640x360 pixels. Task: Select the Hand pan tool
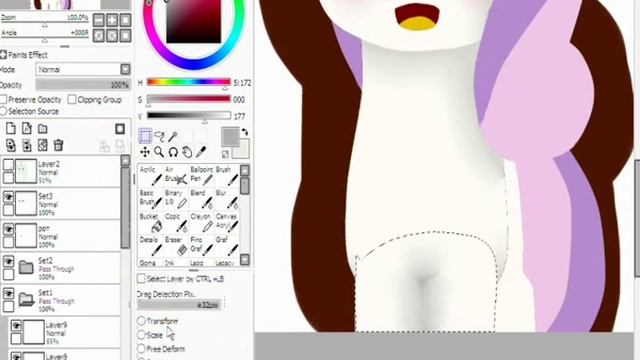pyautogui.click(x=187, y=152)
